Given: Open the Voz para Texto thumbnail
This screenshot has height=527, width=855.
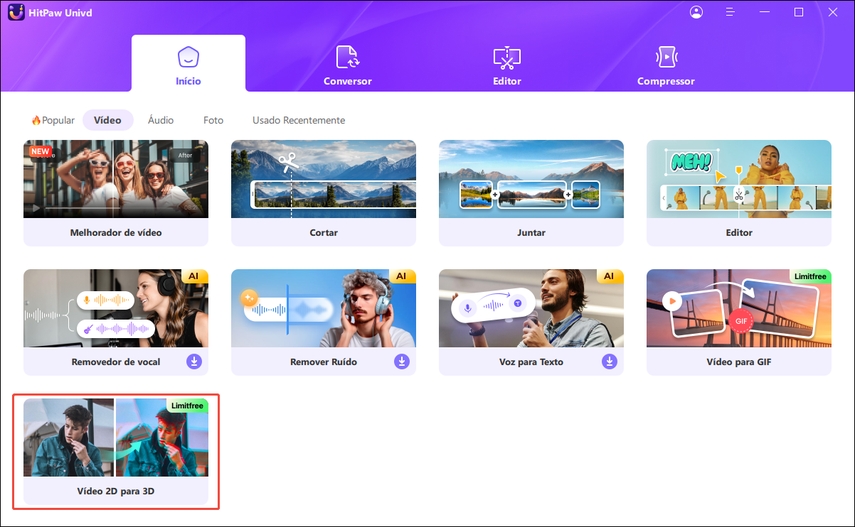Looking at the screenshot, I should click(531, 308).
